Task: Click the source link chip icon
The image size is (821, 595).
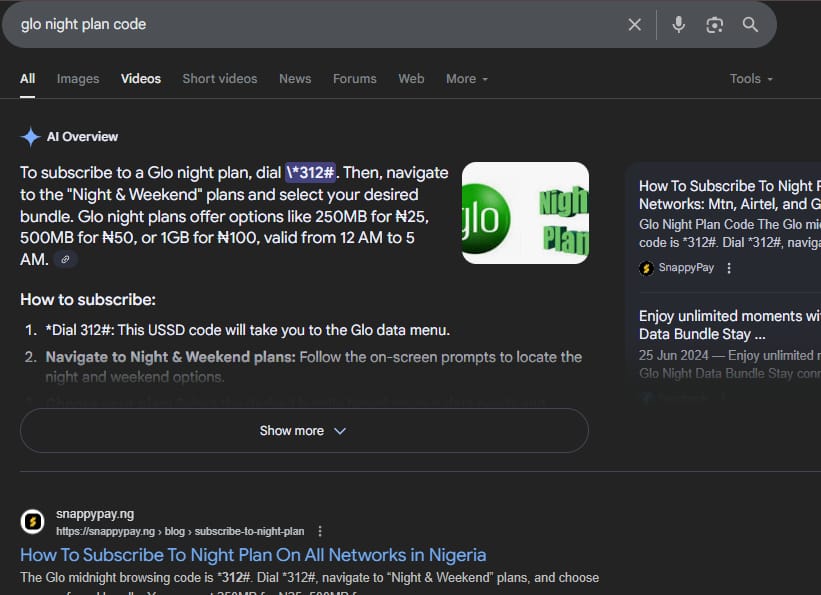Action: click(66, 259)
